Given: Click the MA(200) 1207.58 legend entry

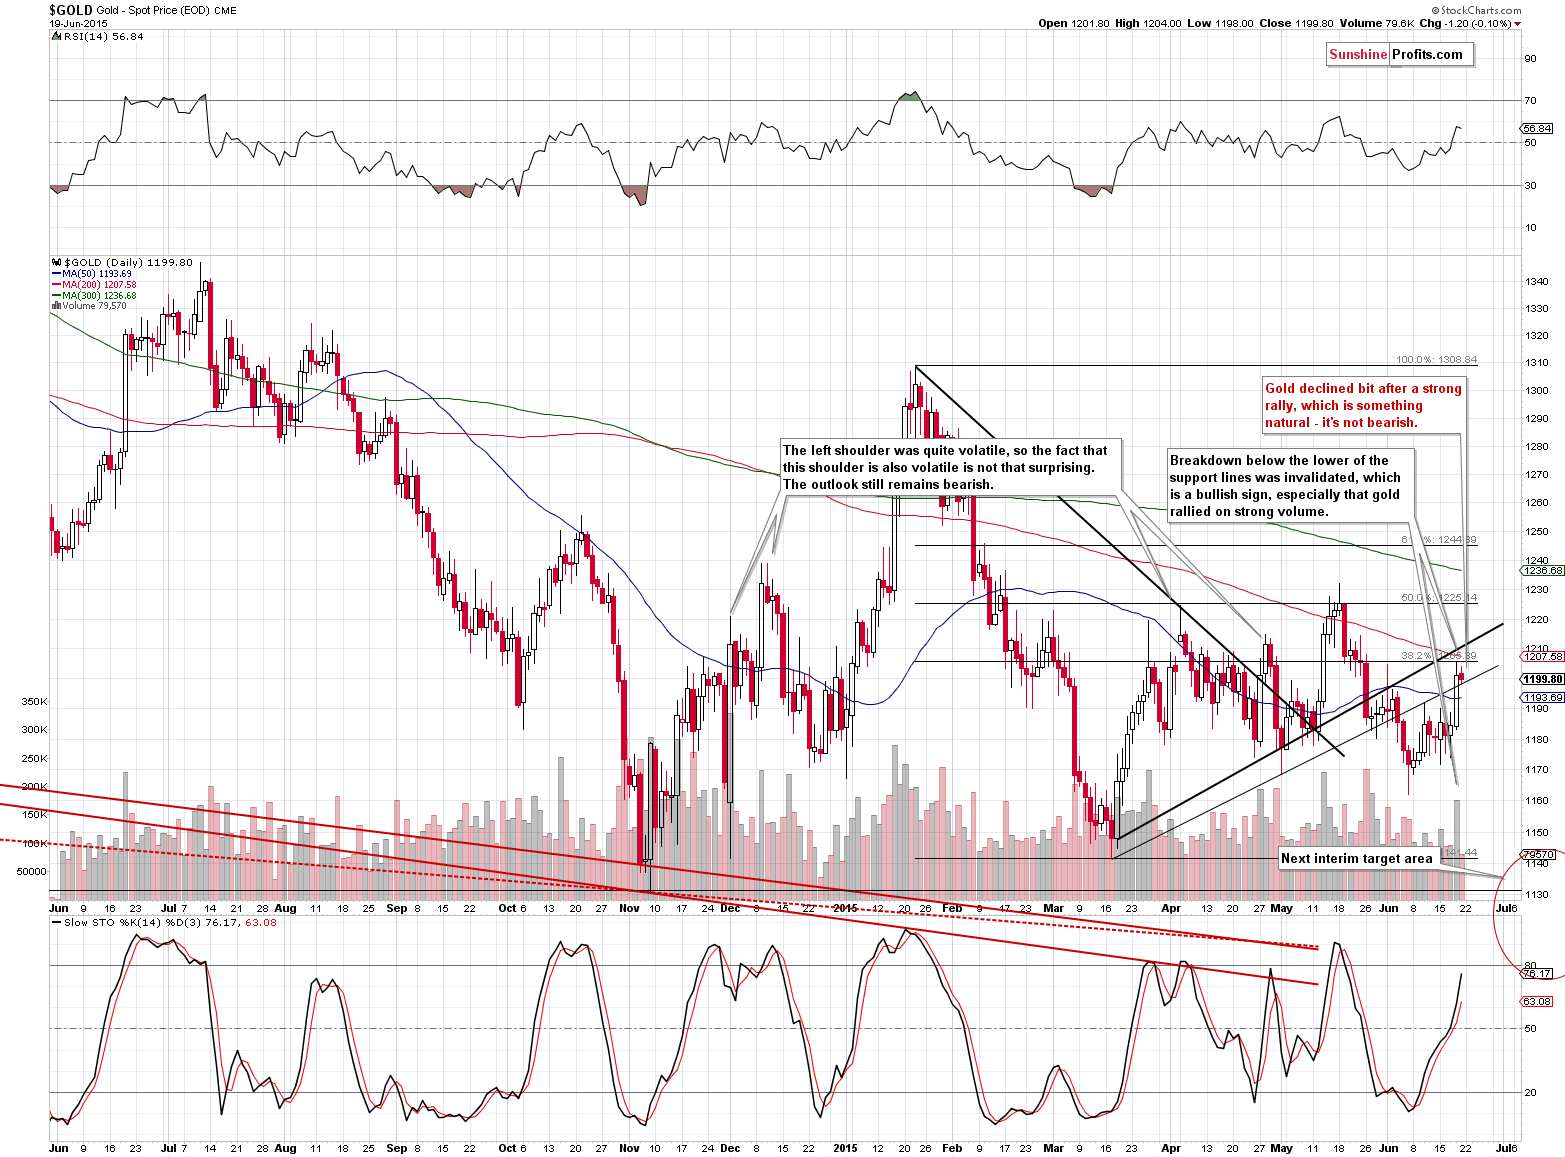Looking at the screenshot, I should pos(94,285).
